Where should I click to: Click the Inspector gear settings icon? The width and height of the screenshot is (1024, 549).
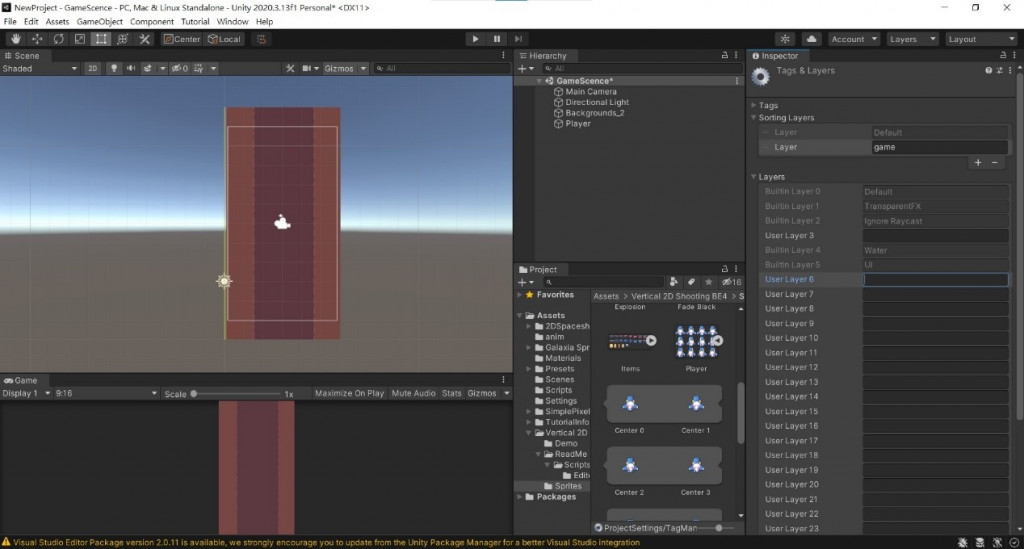(760, 76)
